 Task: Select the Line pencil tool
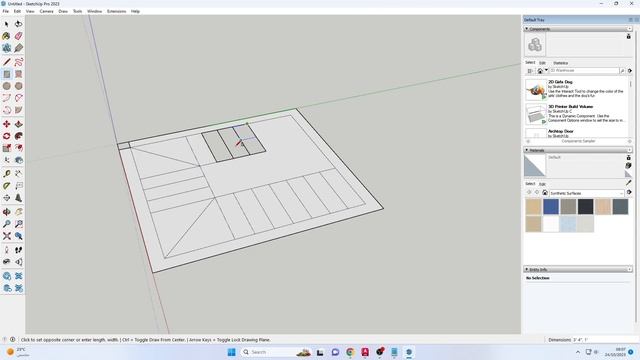point(7,62)
